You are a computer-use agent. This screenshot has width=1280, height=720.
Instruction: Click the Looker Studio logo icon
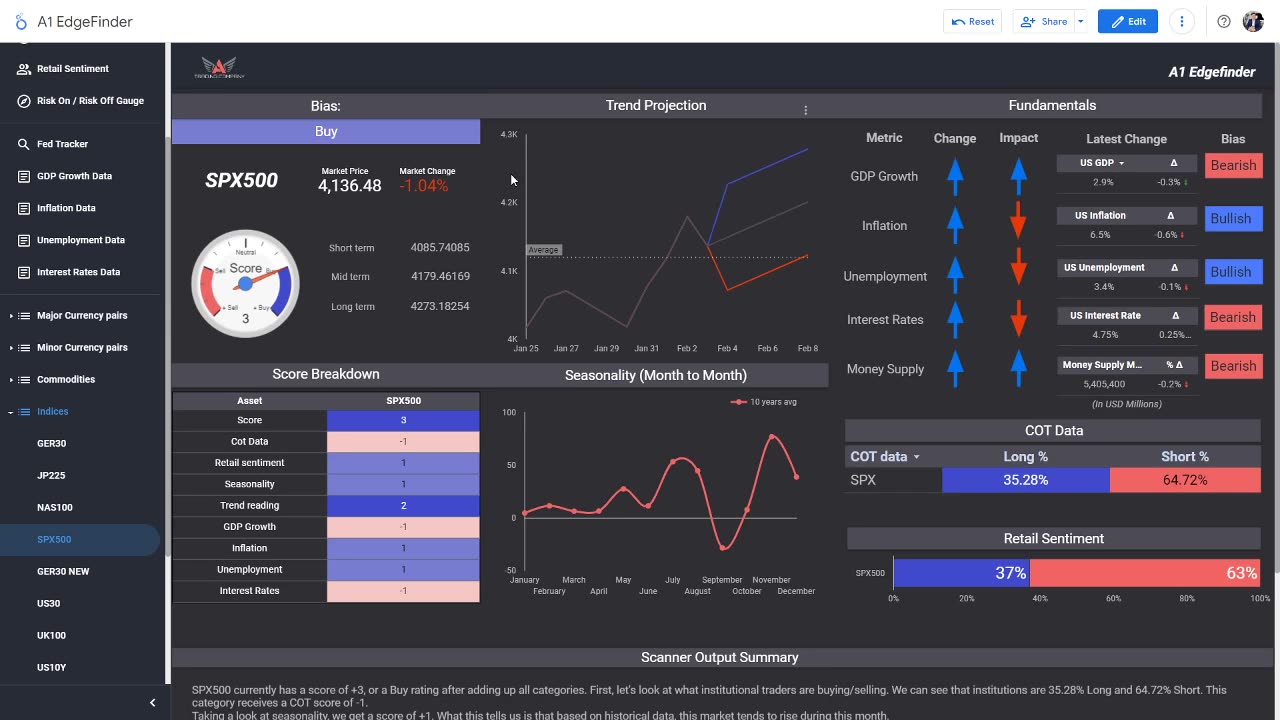21,22
